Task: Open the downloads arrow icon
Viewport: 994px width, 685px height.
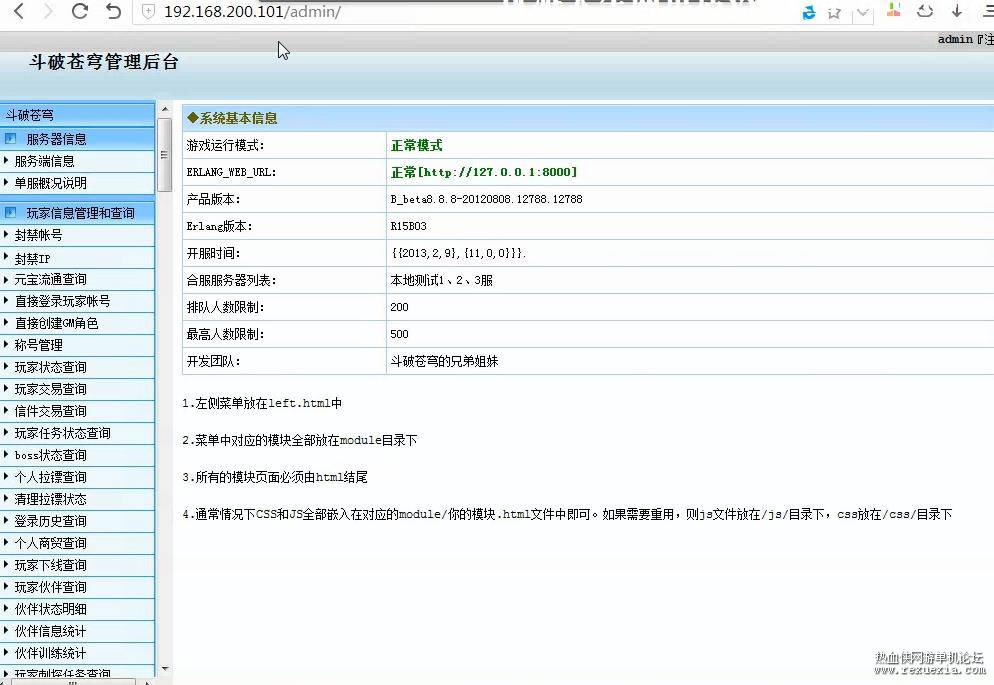Action: point(957,11)
